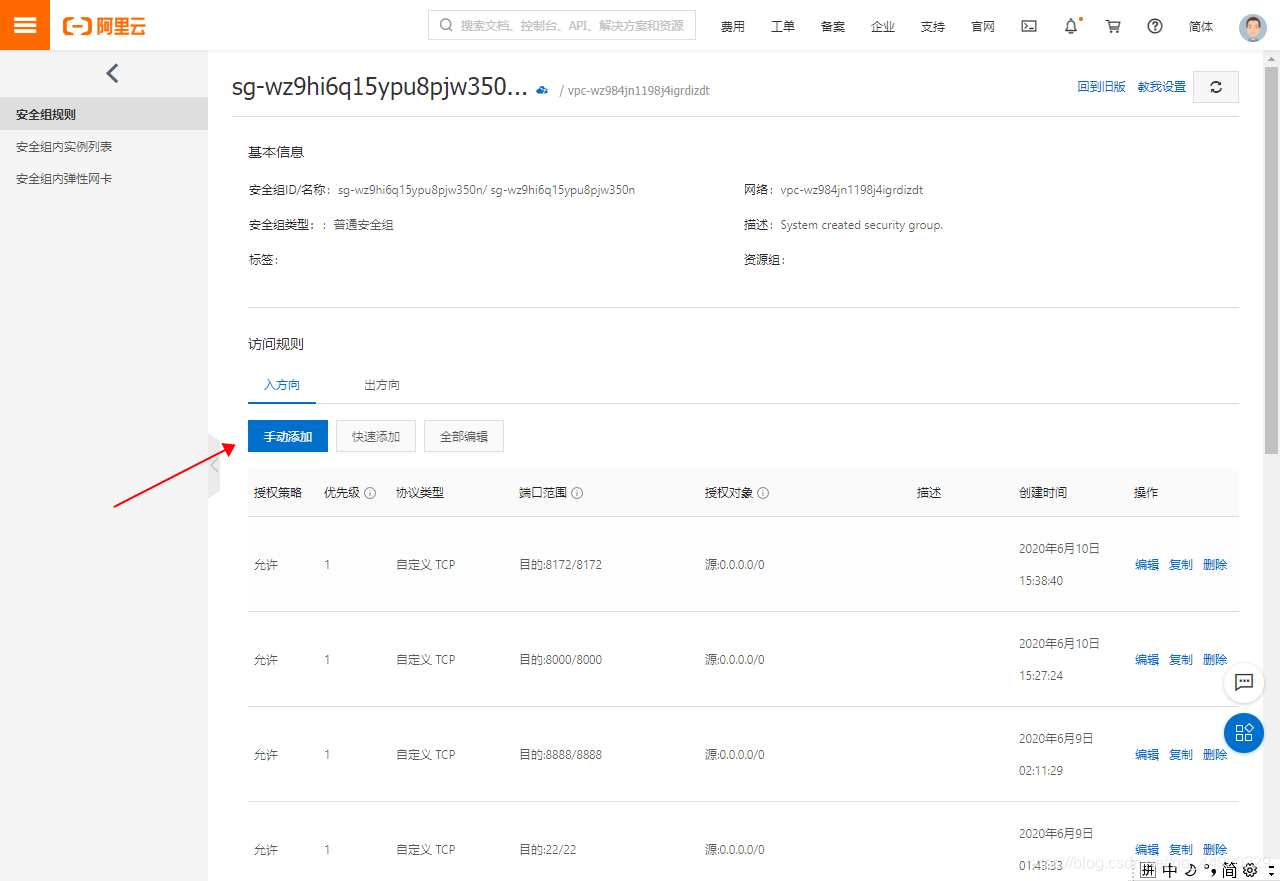
Task: Click info icon beside 端口范围 column header
Action: [x=577, y=493]
